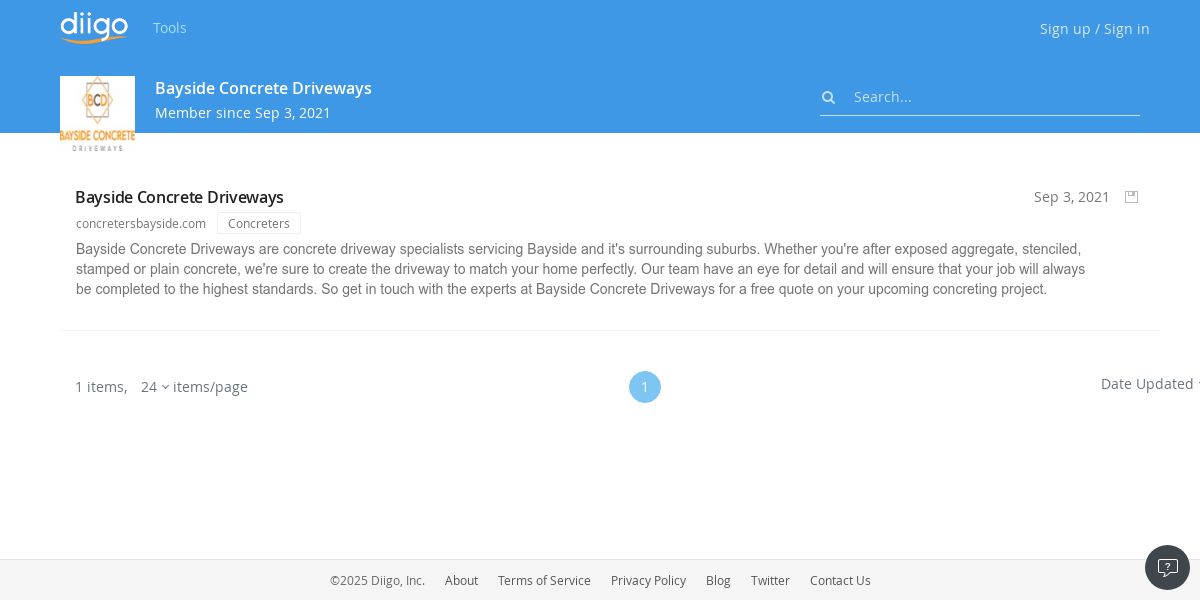Open the Tools menu
1200x600 pixels.
pos(170,28)
